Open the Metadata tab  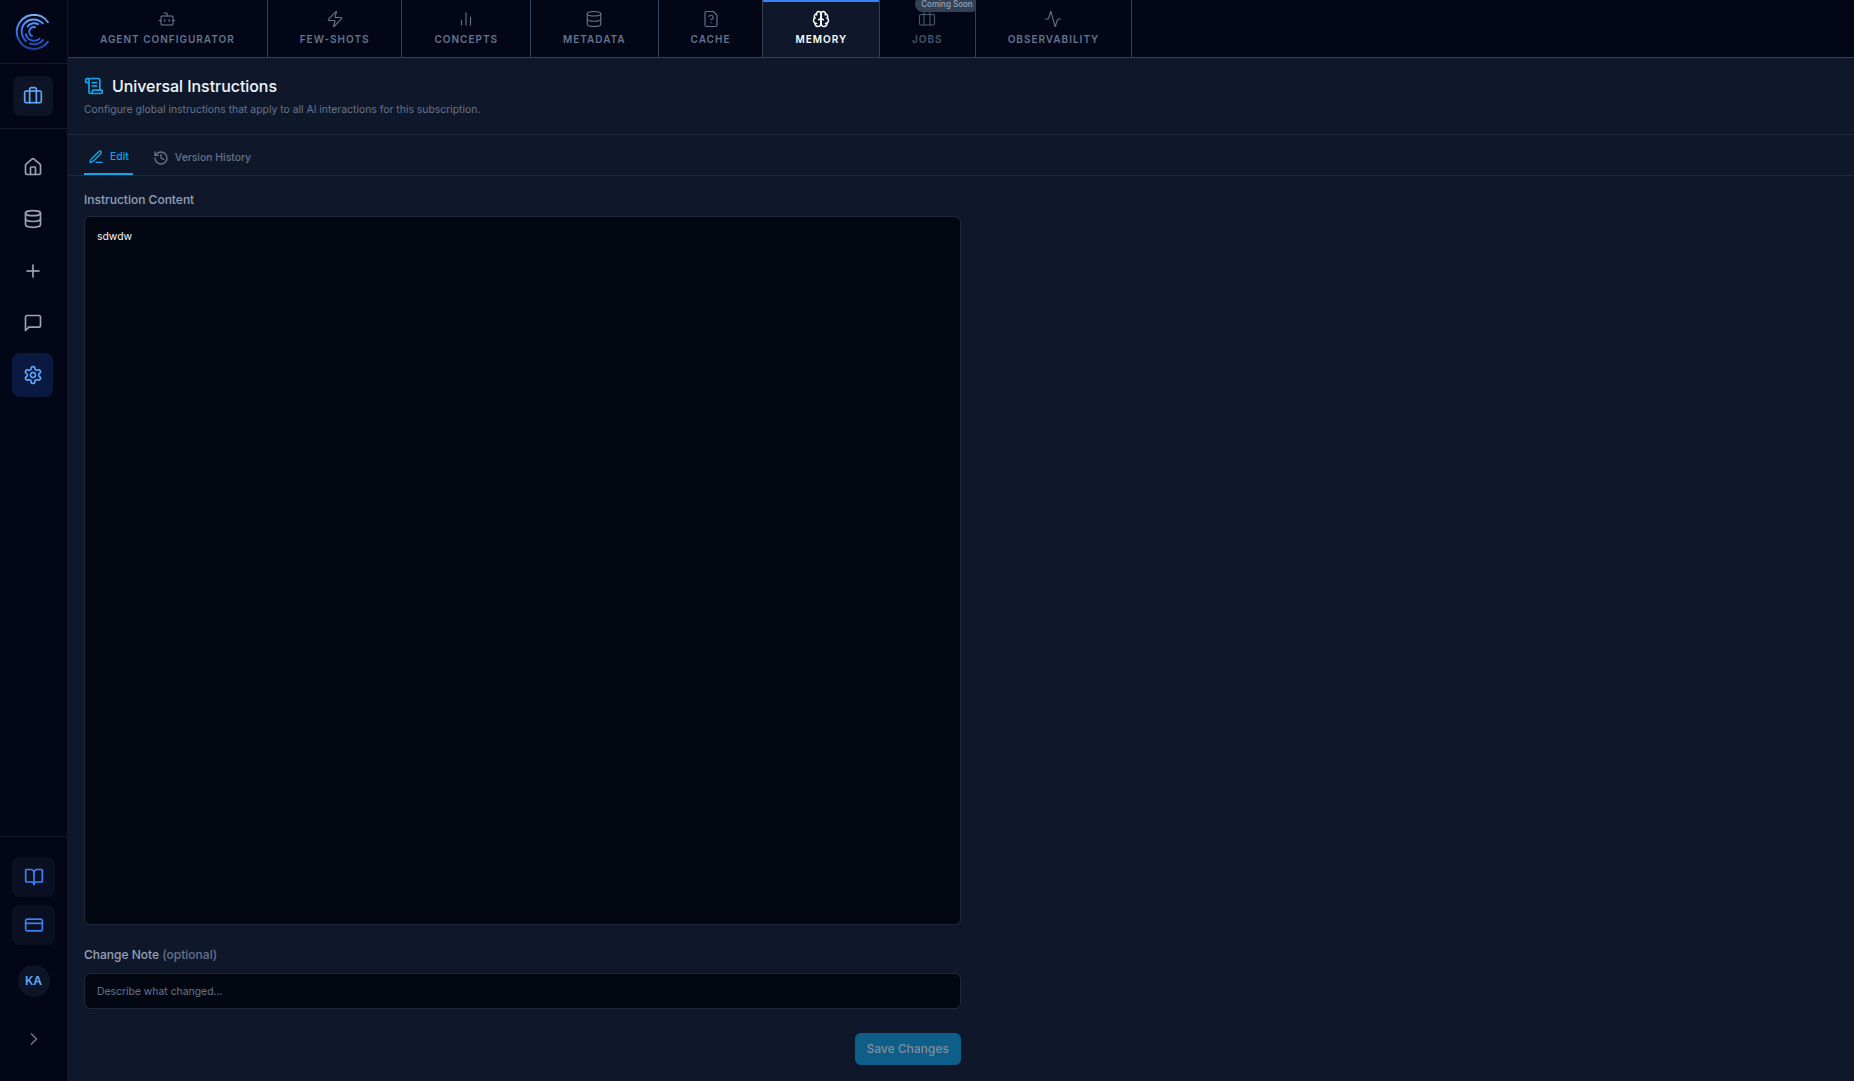tap(594, 29)
